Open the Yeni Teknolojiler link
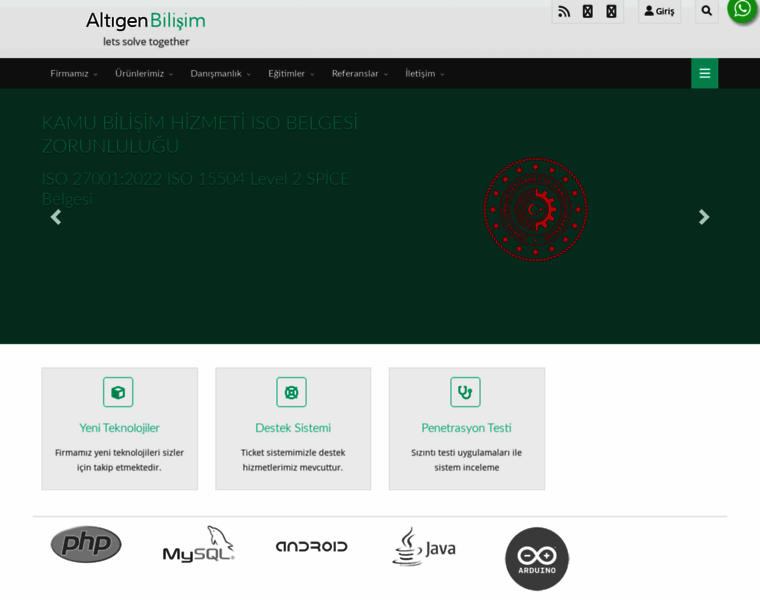Image resolution: width=760 pixels, height=600 pixels. pyautogui.click(x=119, y=428)
